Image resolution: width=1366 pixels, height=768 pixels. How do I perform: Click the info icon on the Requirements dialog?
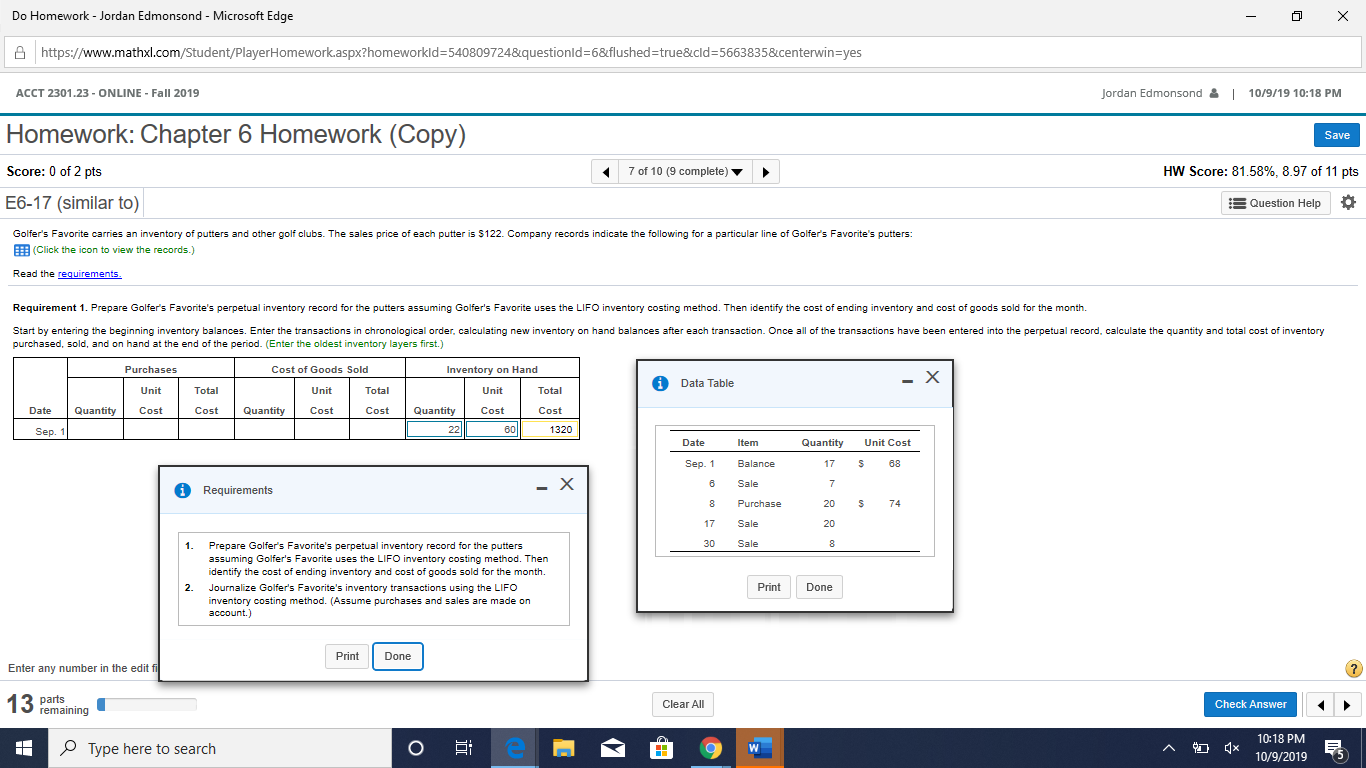pyautogui.click(x=181, y=490)
